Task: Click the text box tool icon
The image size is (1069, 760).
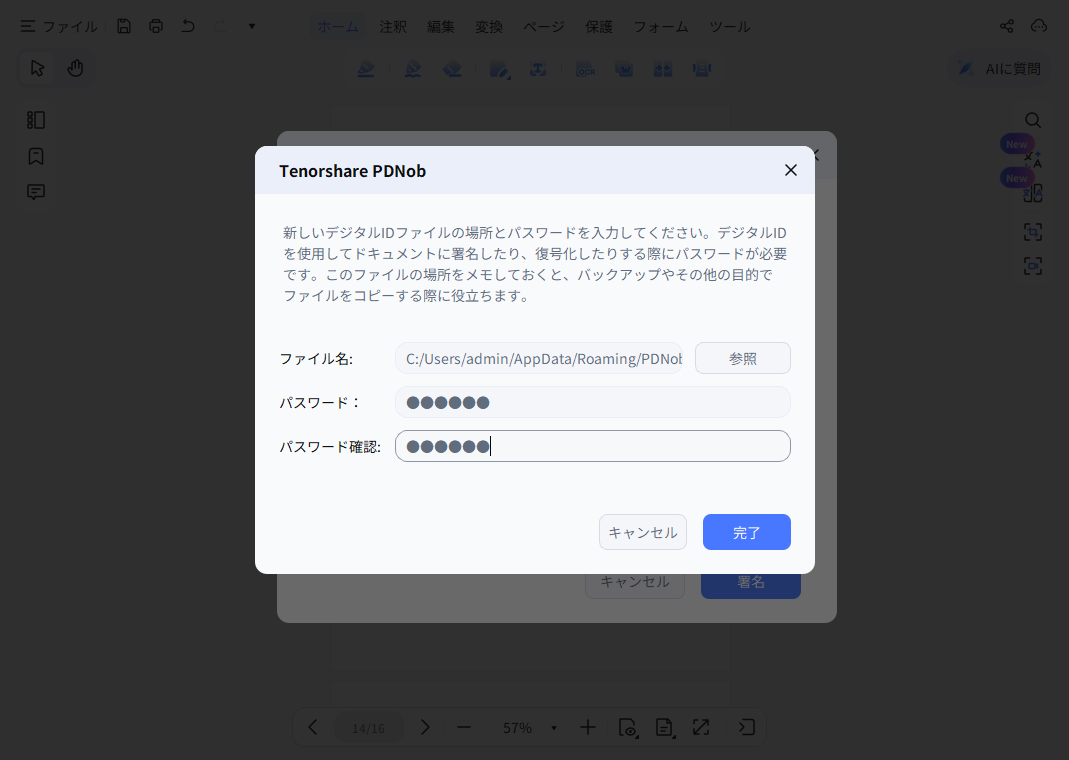Action: click(x=538, y=69)
